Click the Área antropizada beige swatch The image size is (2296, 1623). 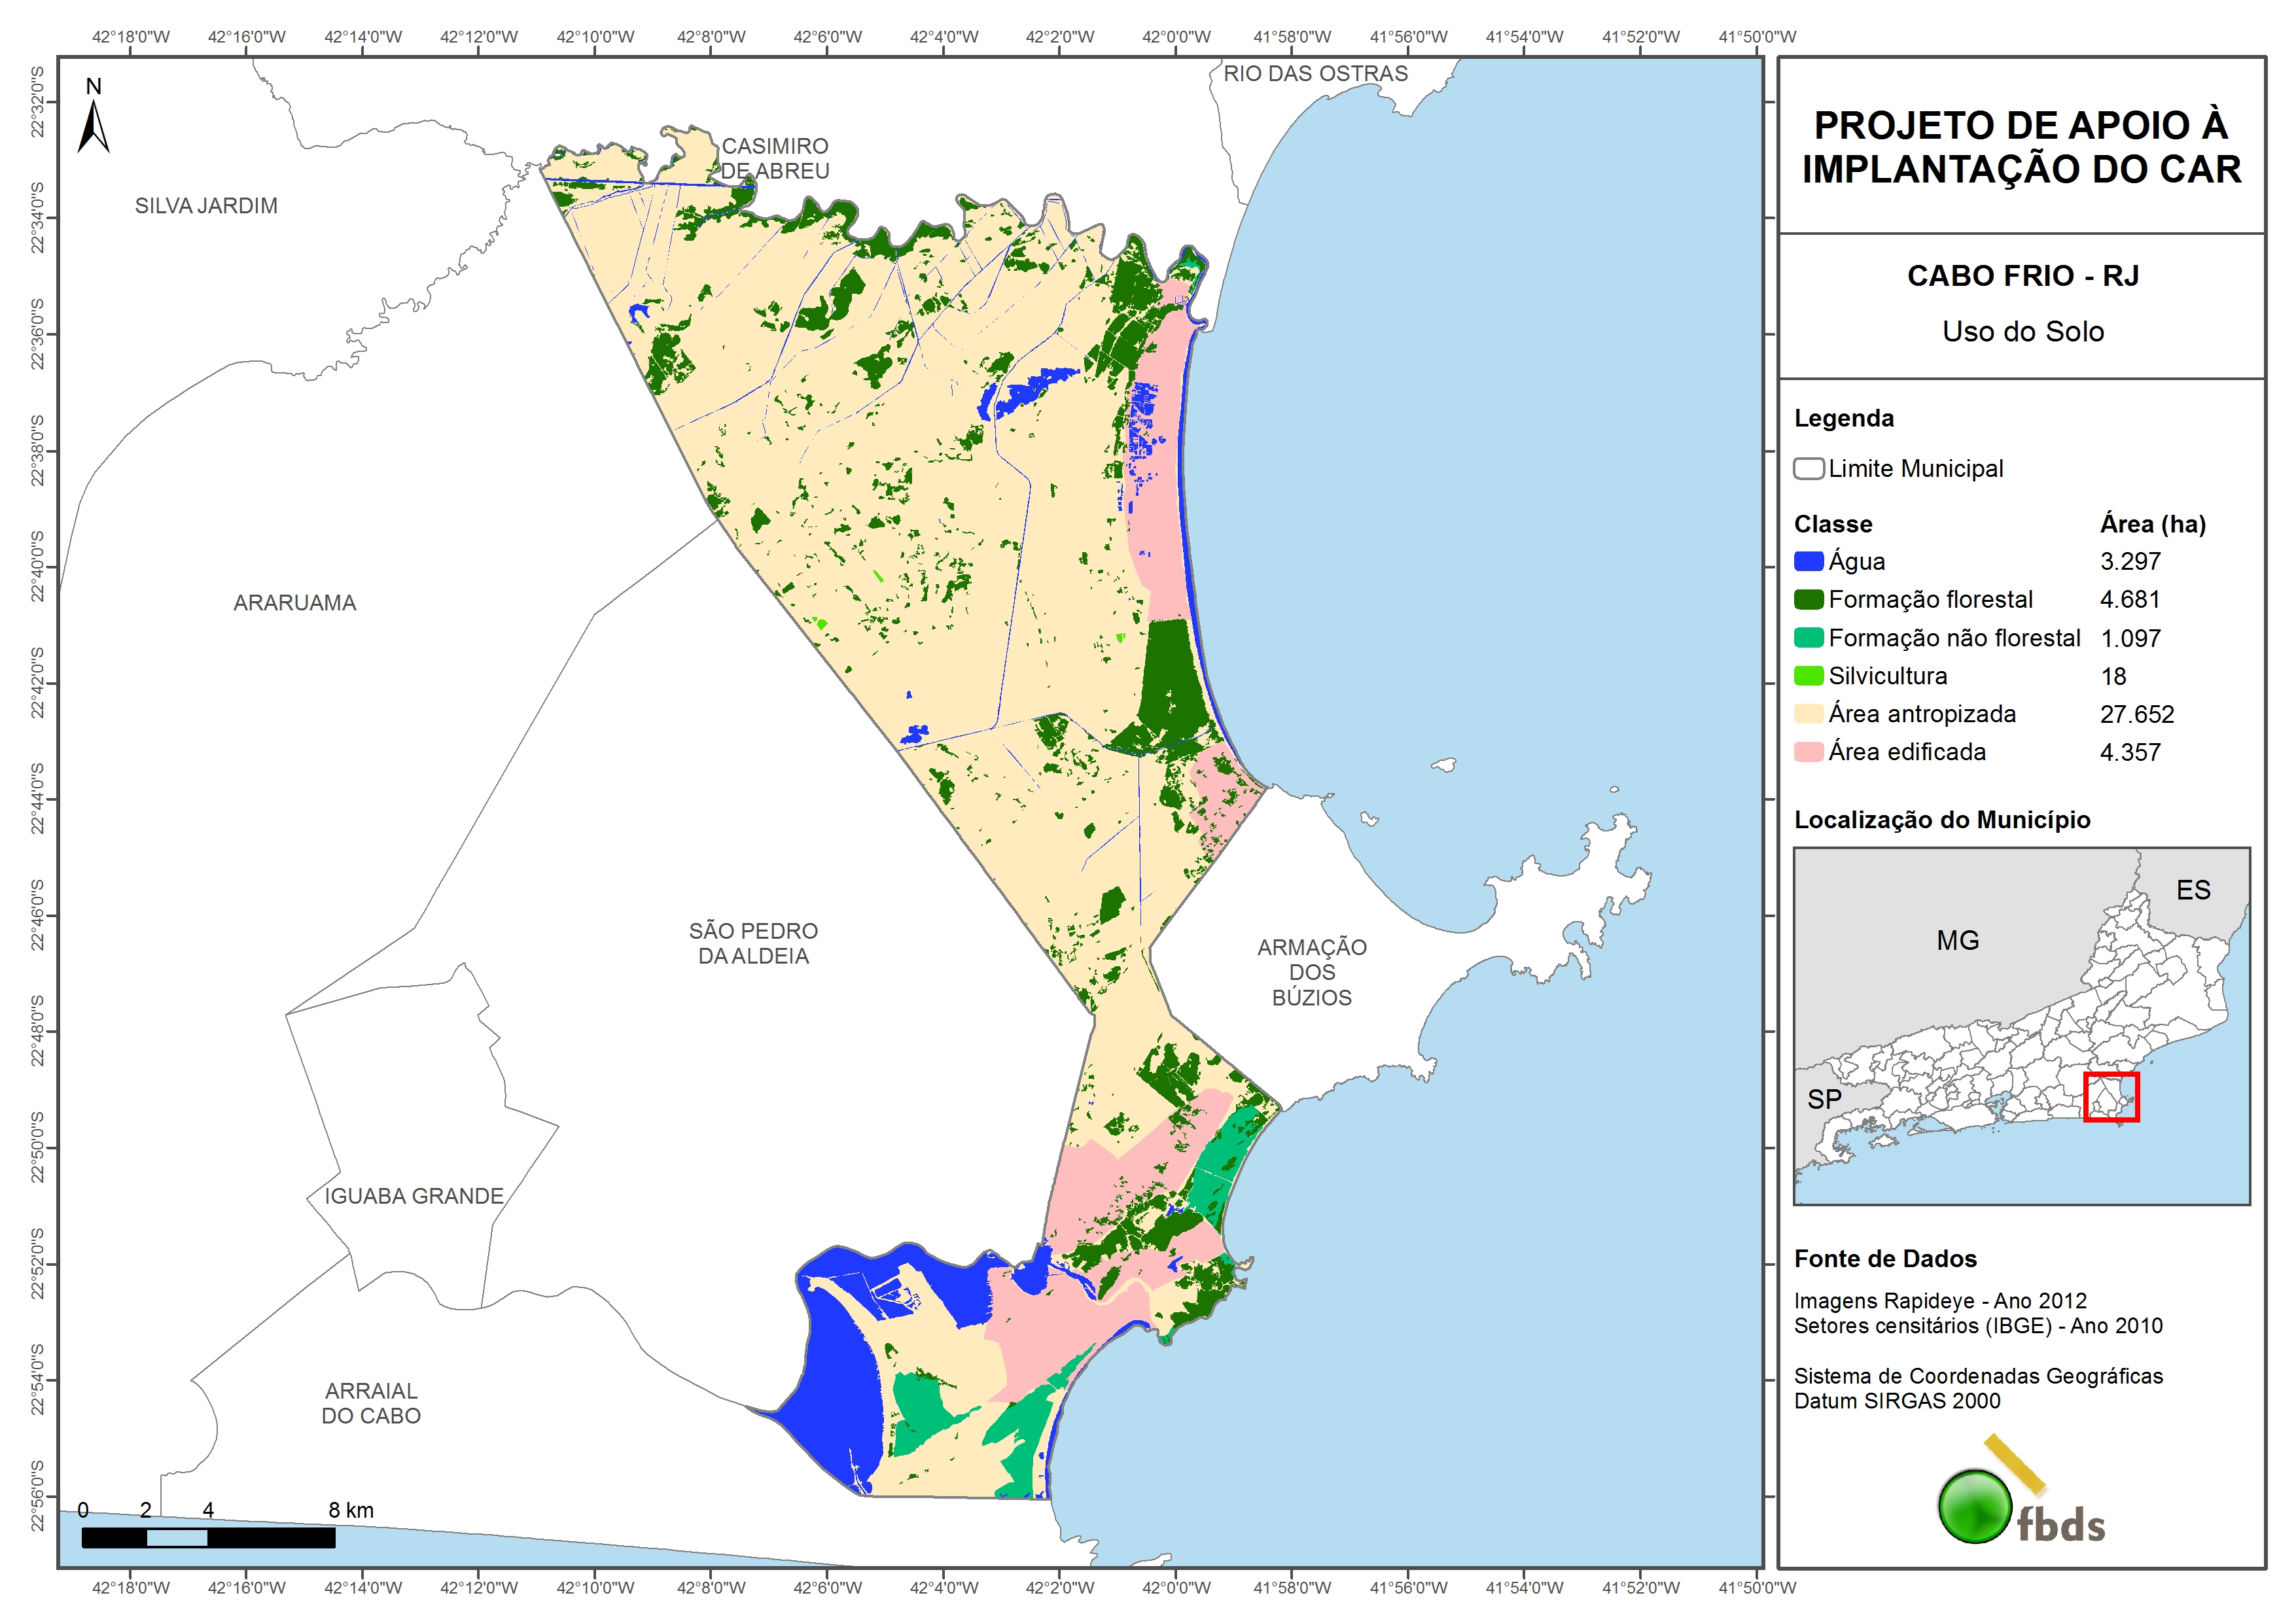[x=1808, y=714]
